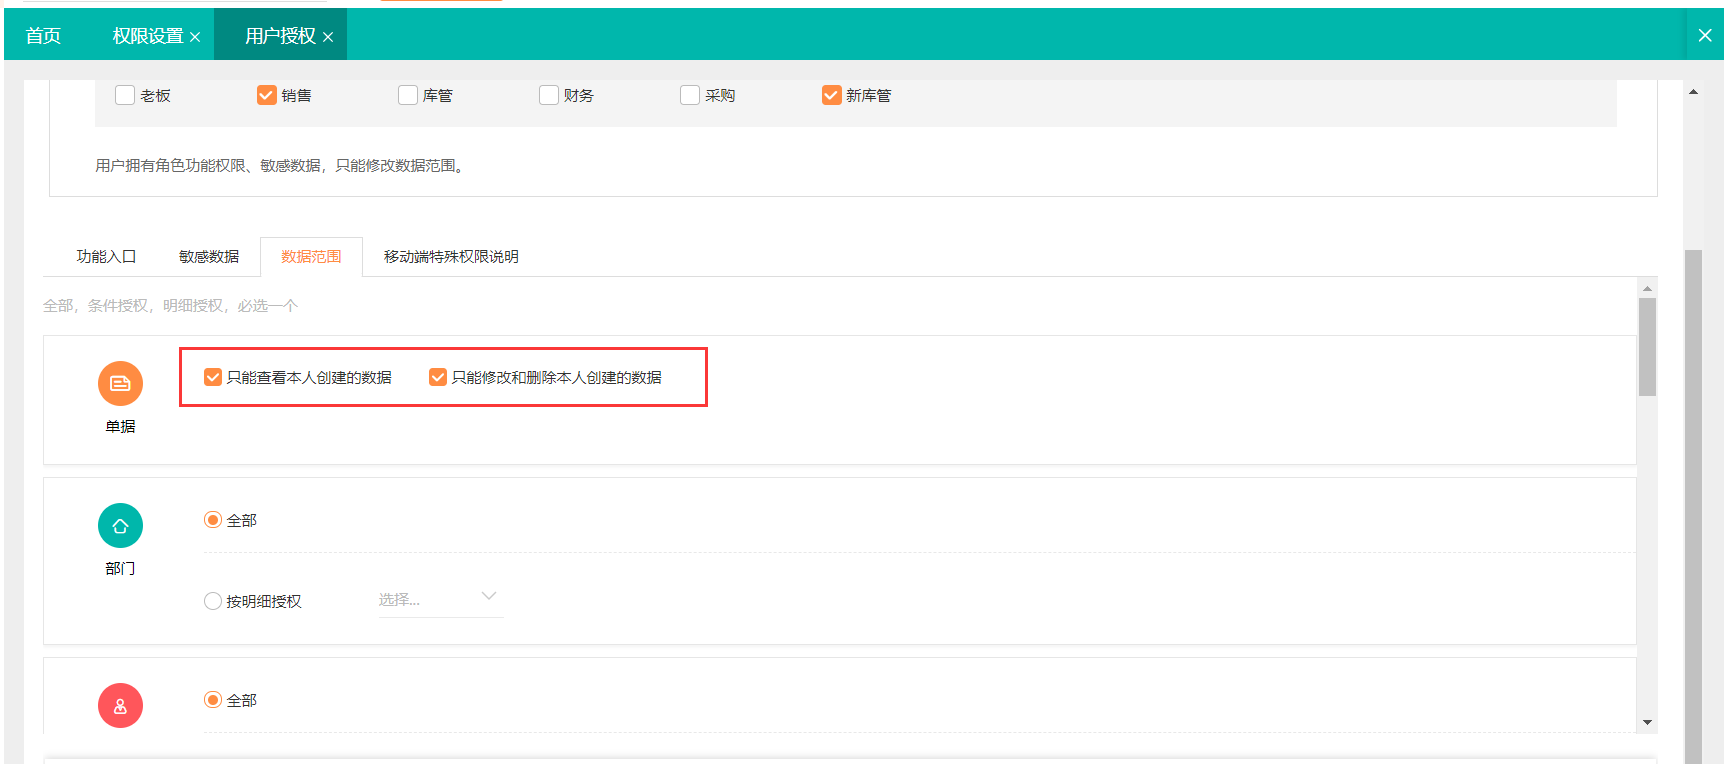Enable the 老板 role checkbox

point(125,95)
